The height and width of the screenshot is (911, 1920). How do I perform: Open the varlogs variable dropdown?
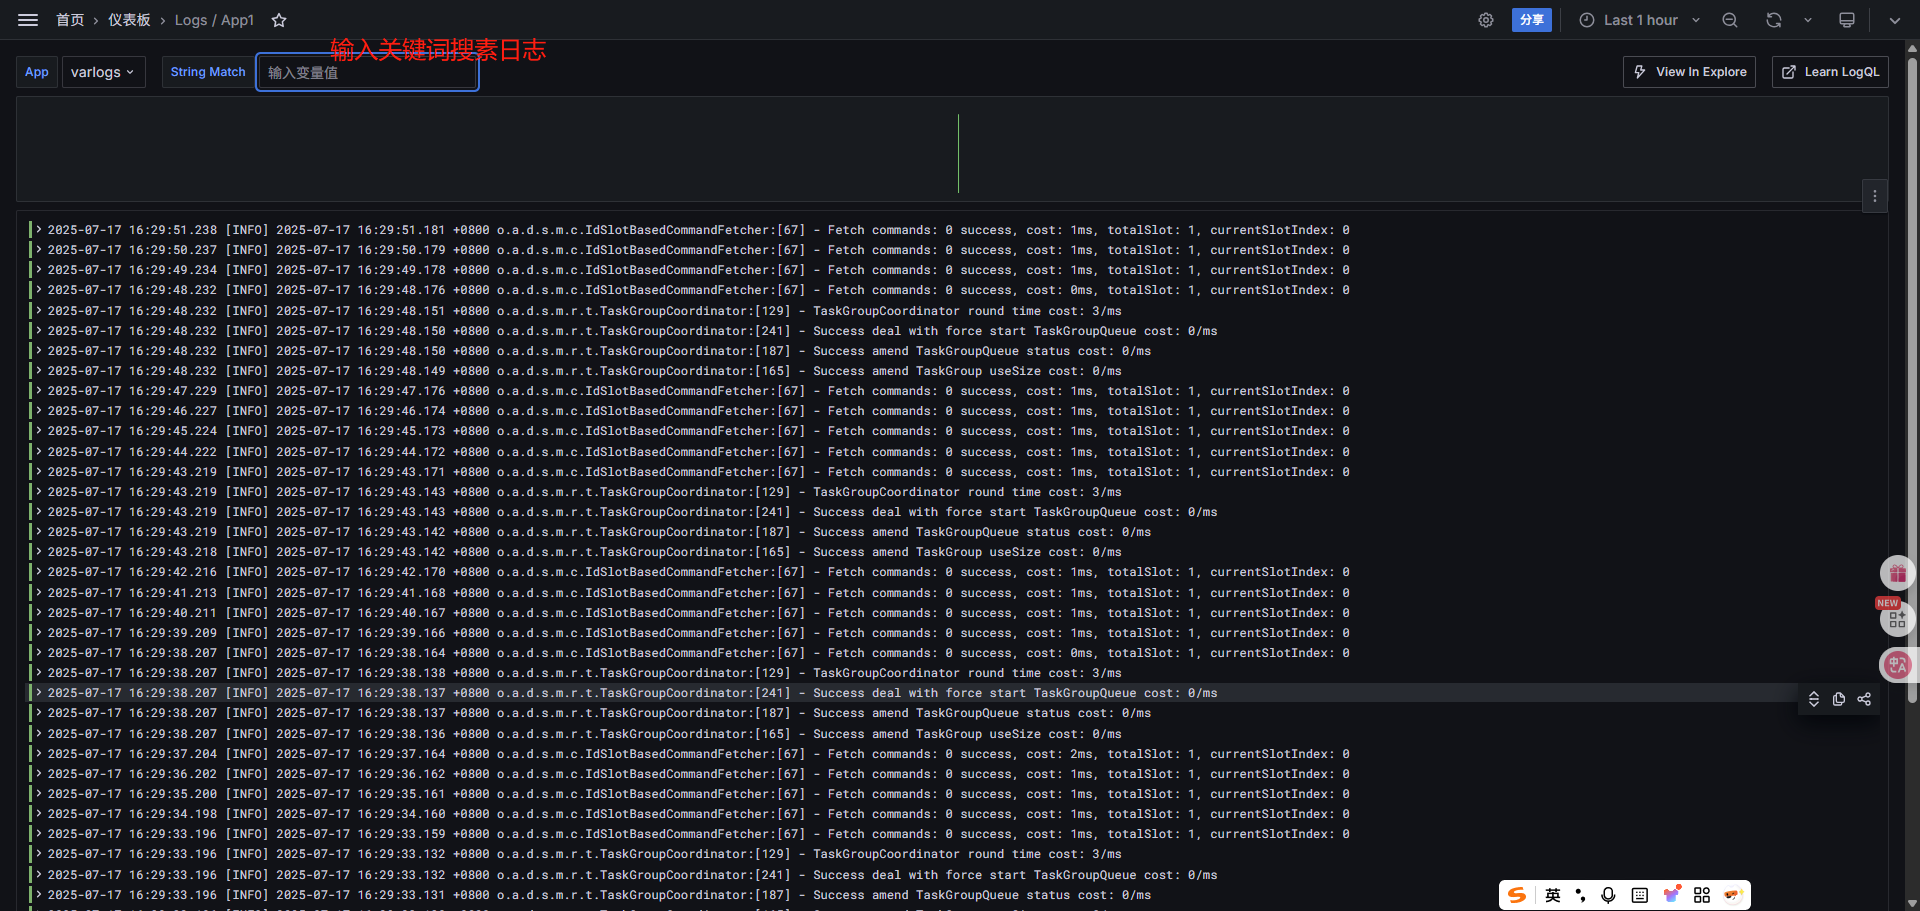point(103,72)
